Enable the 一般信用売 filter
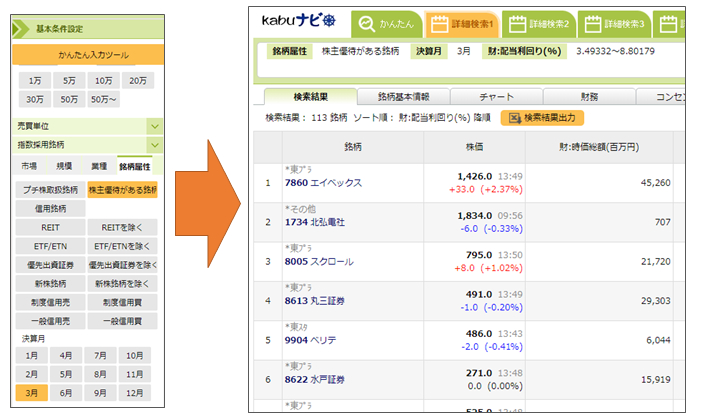Screen dimensions: 706x420 click(x=50, y=321)
